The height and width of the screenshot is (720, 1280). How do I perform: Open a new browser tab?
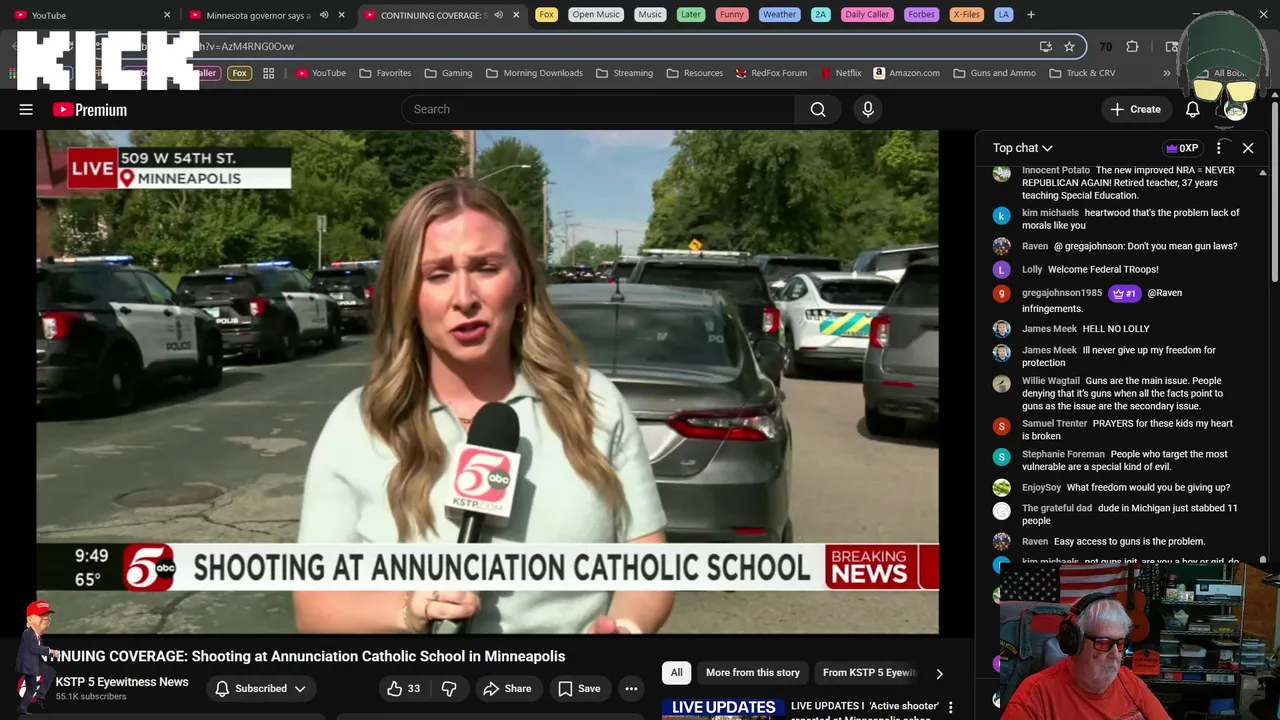(x=1031, y=15)
